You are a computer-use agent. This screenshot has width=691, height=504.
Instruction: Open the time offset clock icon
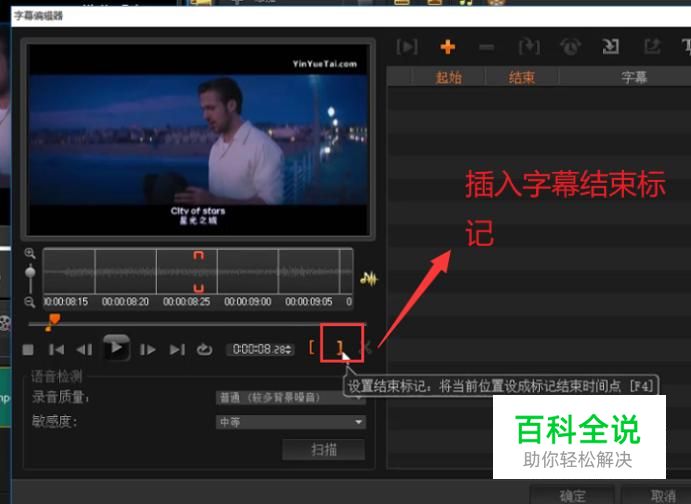pyautogui.click(x=570, y=47)
